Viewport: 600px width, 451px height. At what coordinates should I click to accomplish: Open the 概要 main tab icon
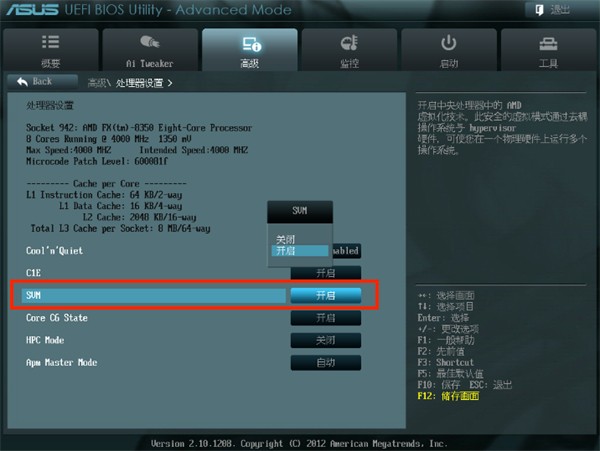(50, 42)
